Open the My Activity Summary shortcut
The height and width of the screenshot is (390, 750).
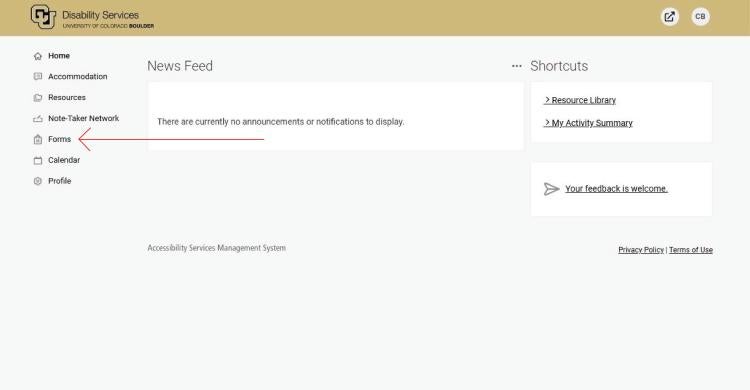[588, 123]
